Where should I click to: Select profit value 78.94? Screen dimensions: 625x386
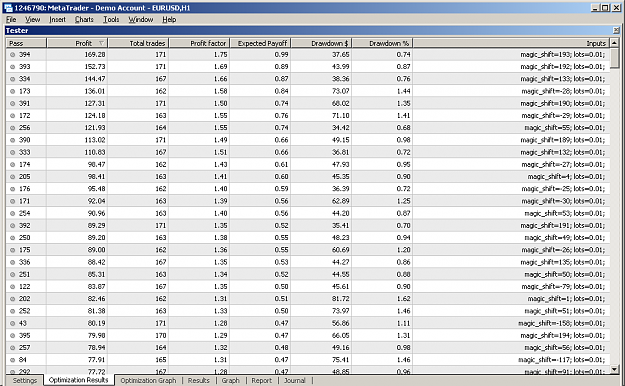pyautogui.click(x=96, y=348)
